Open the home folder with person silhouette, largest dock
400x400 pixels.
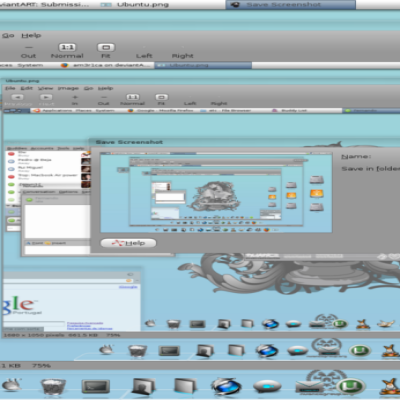[143, 387]
